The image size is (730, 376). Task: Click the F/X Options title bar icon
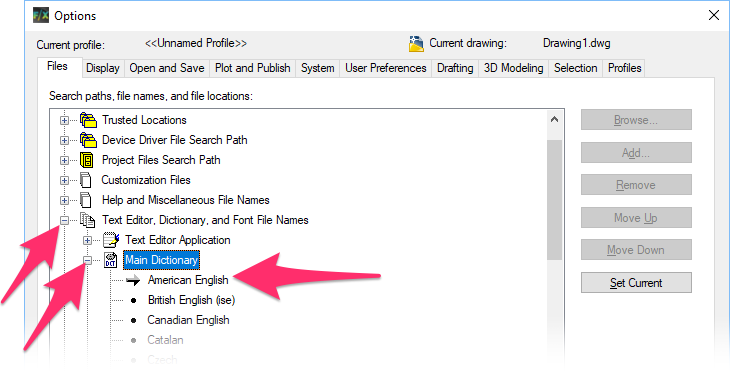(x=41, y=15)
